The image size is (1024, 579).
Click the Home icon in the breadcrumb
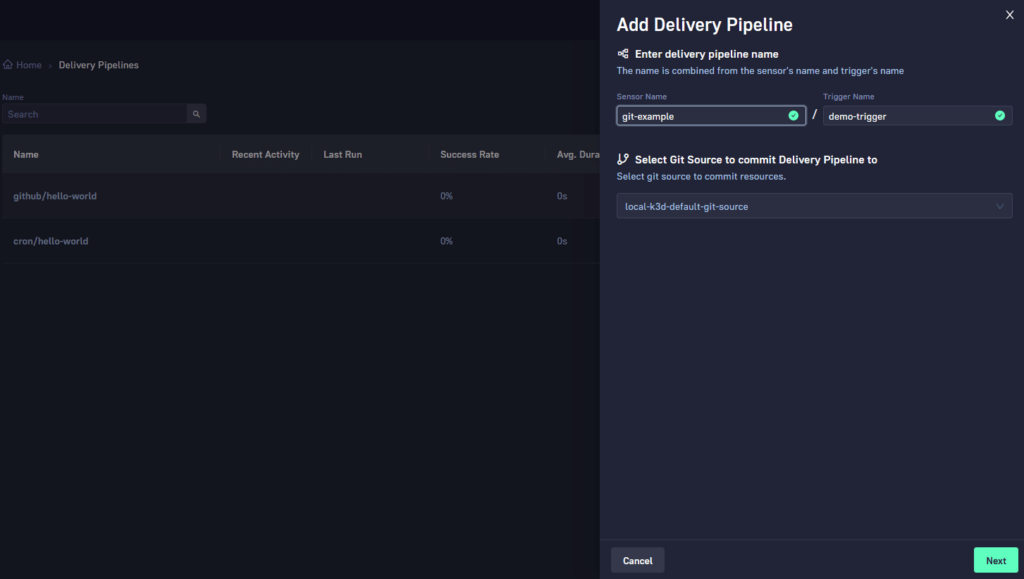(x=8, y=64)
